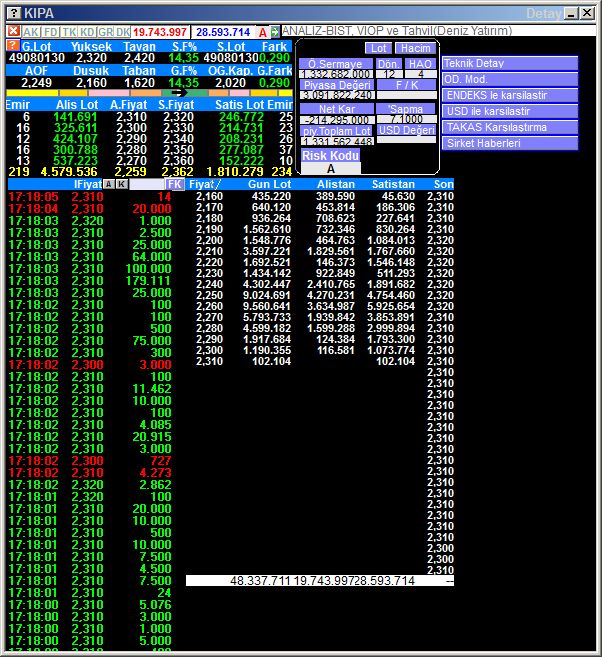
Task: Click the Dön. label
Action: (389, 64)
